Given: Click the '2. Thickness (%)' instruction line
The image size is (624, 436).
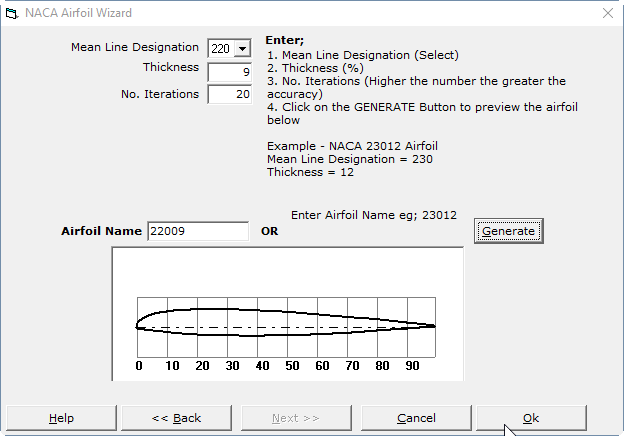Looking at the screenshot, I should point(315,68).
